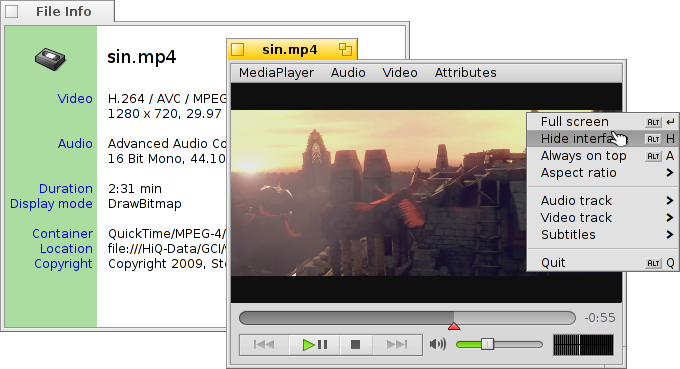Toggle the remaining time display -0:55
The image size is (680, 369).
(x=600, y=318)
